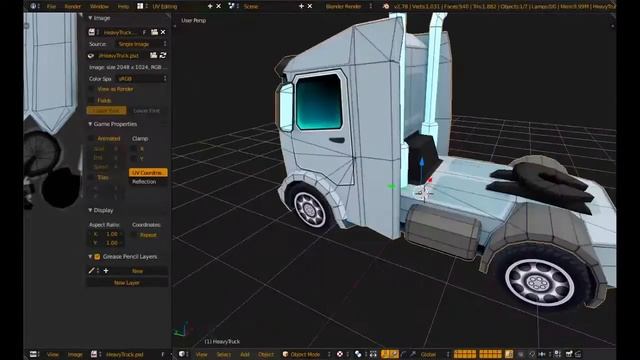This screenshot has height=360, width=640.
Task: Click the Blender logo icon in header
Action: [386, 6]
